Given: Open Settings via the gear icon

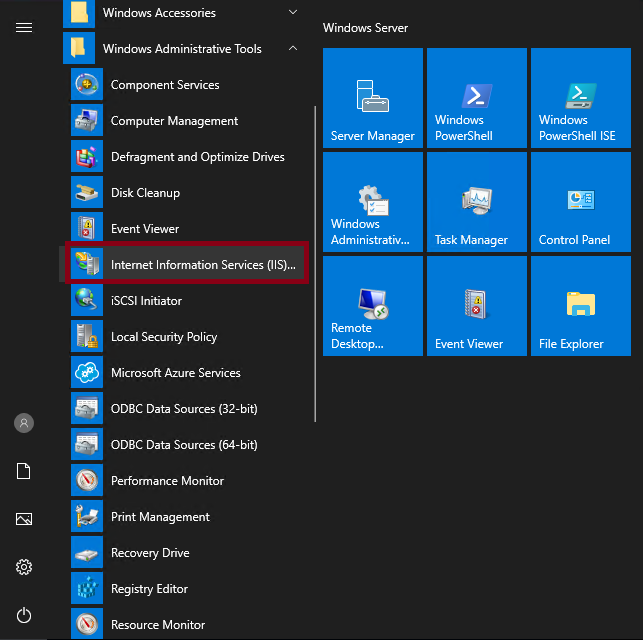Looking at the screenshot, I should [24, 567].
